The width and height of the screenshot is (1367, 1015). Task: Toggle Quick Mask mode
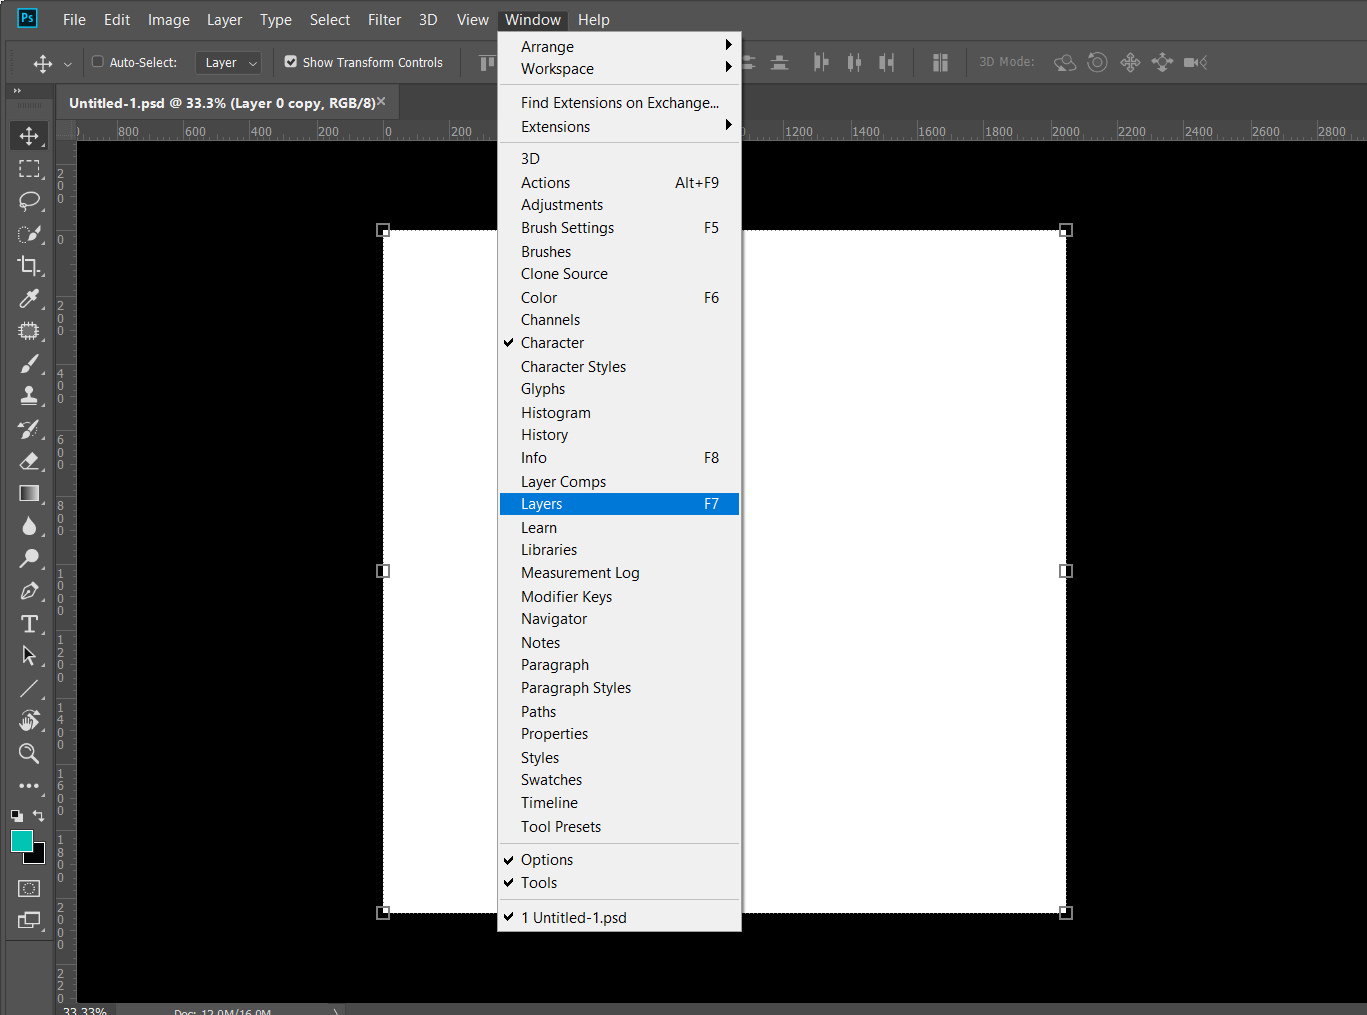pyautogui.click(x=28, y=888)
